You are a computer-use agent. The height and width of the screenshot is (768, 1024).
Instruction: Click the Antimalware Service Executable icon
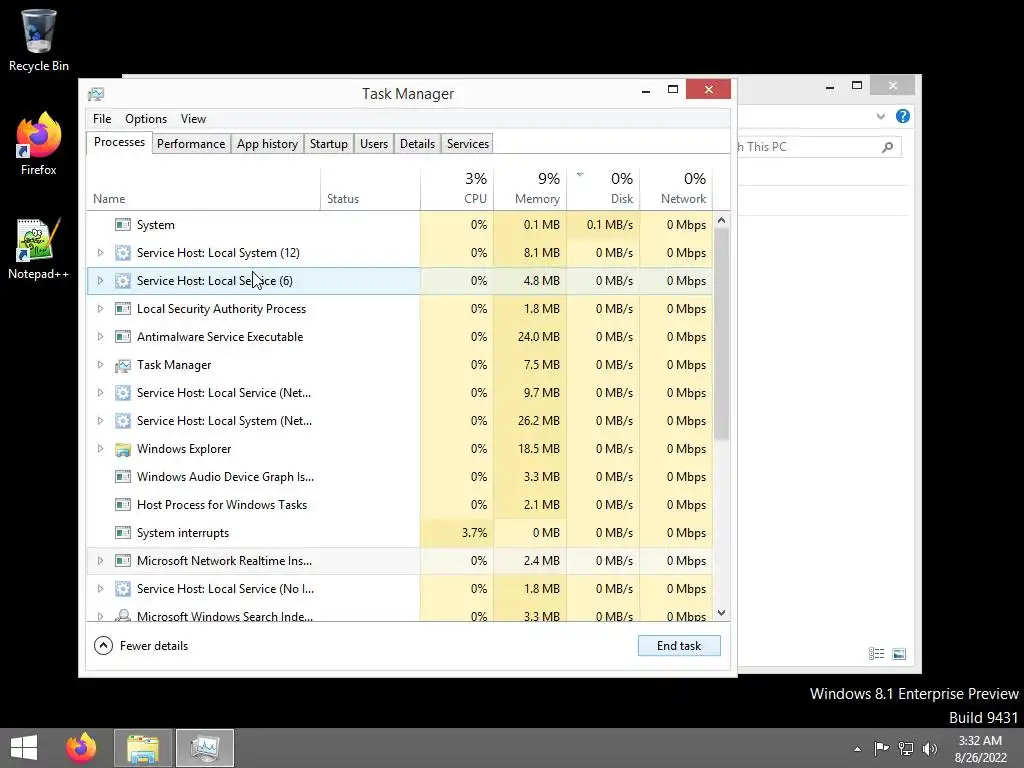122,337
